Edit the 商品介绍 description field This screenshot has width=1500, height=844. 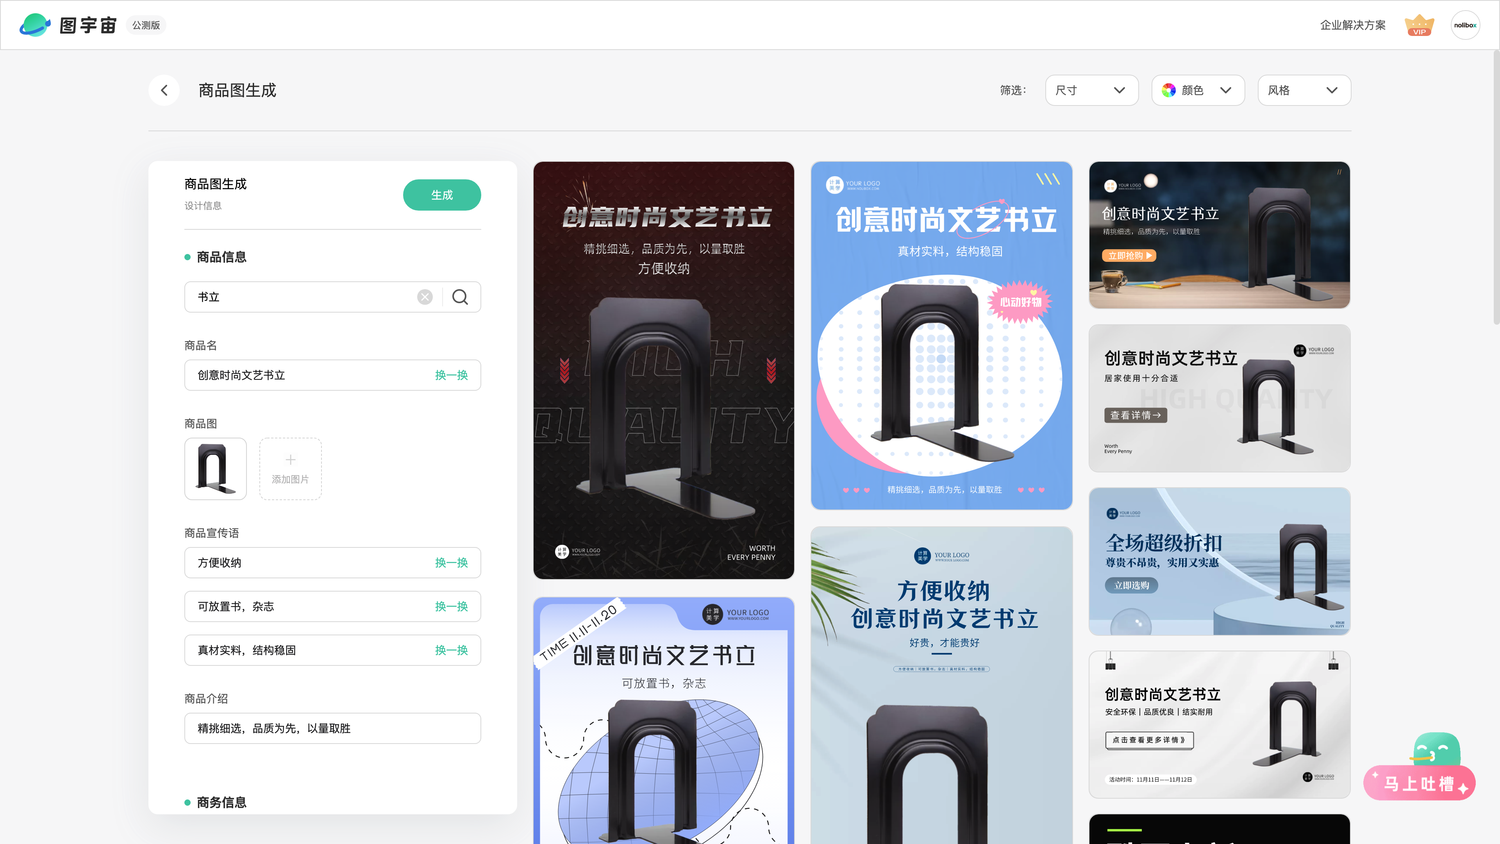coord(332,728)
